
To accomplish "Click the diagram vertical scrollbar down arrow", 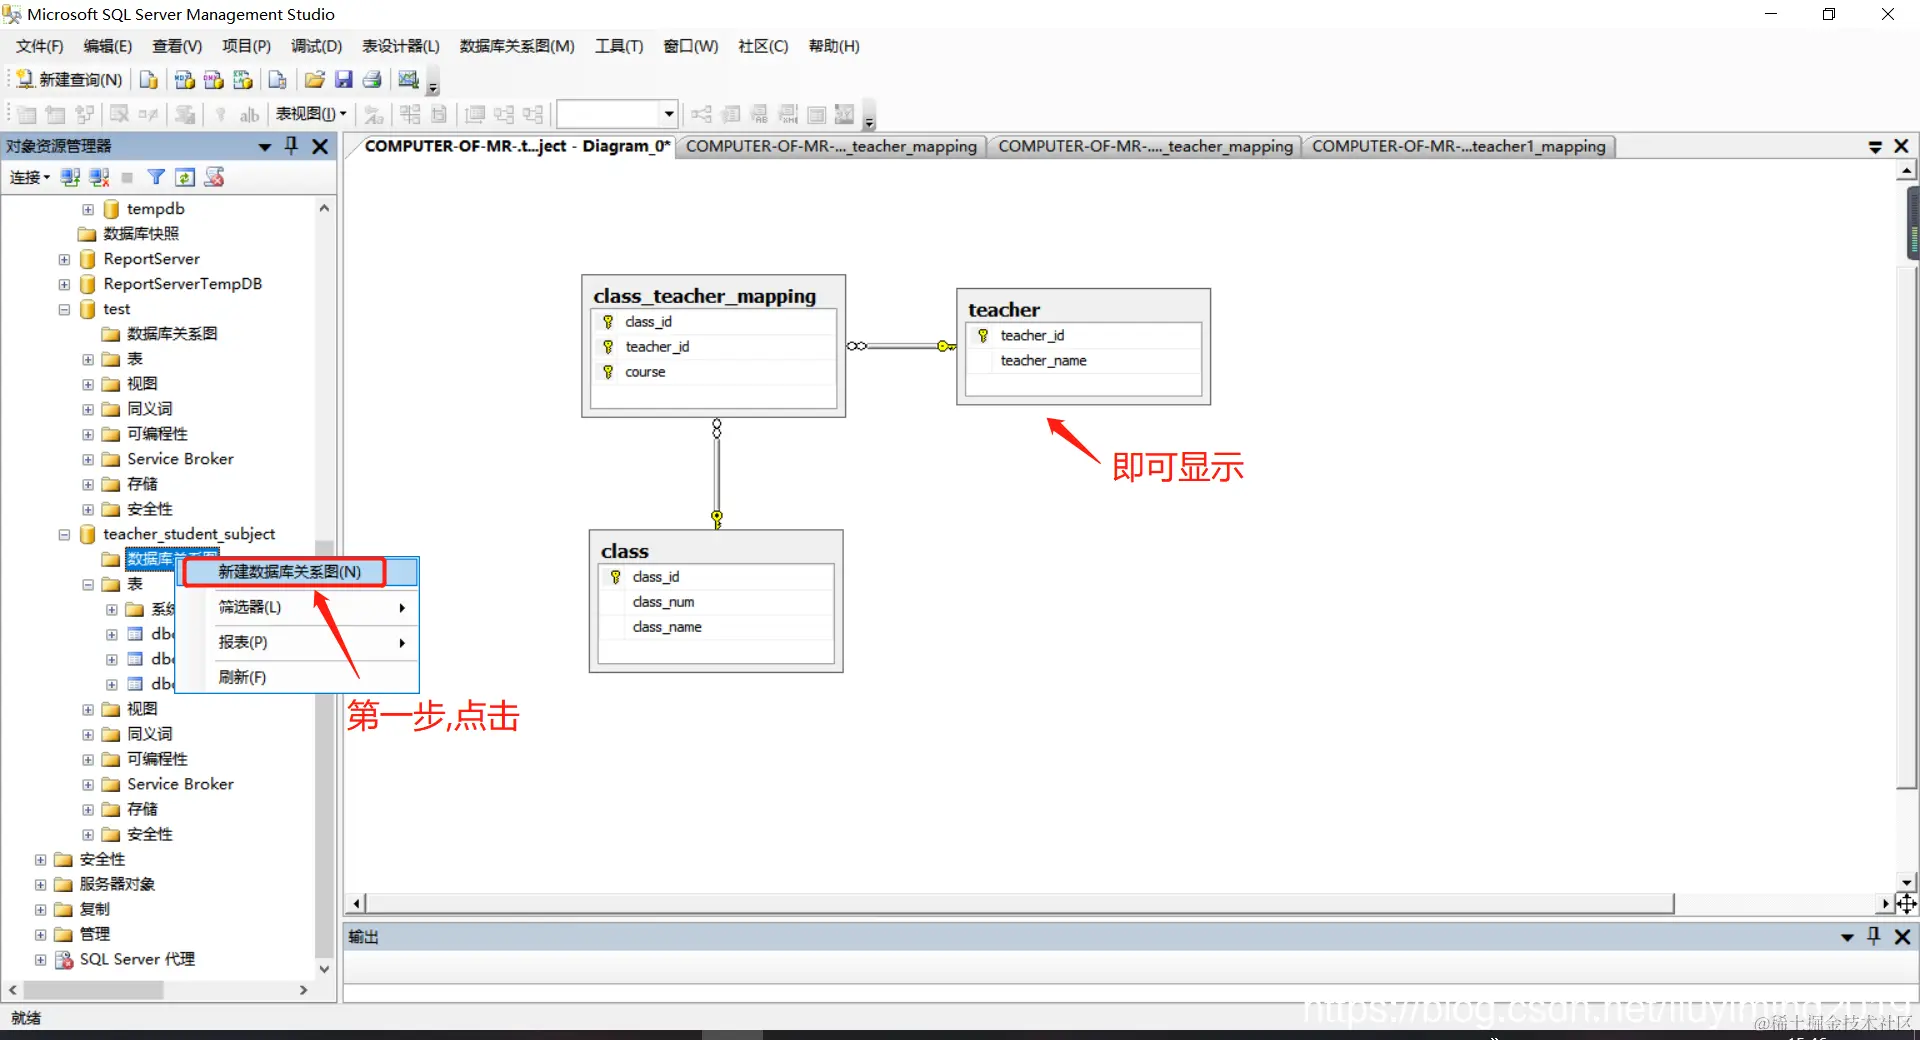I will (x=1907, y=882).
